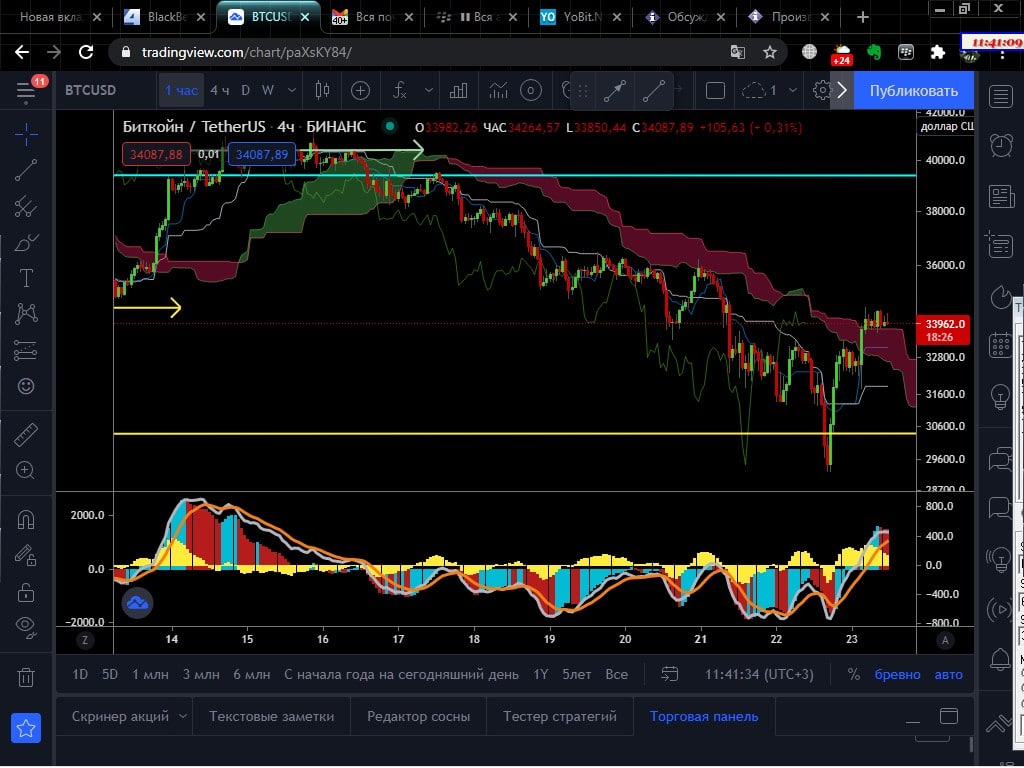Viewport: 1024px width, 768px height.
Task: Click the circular replay icon in toolbar
Action: (x=531, y=90)
